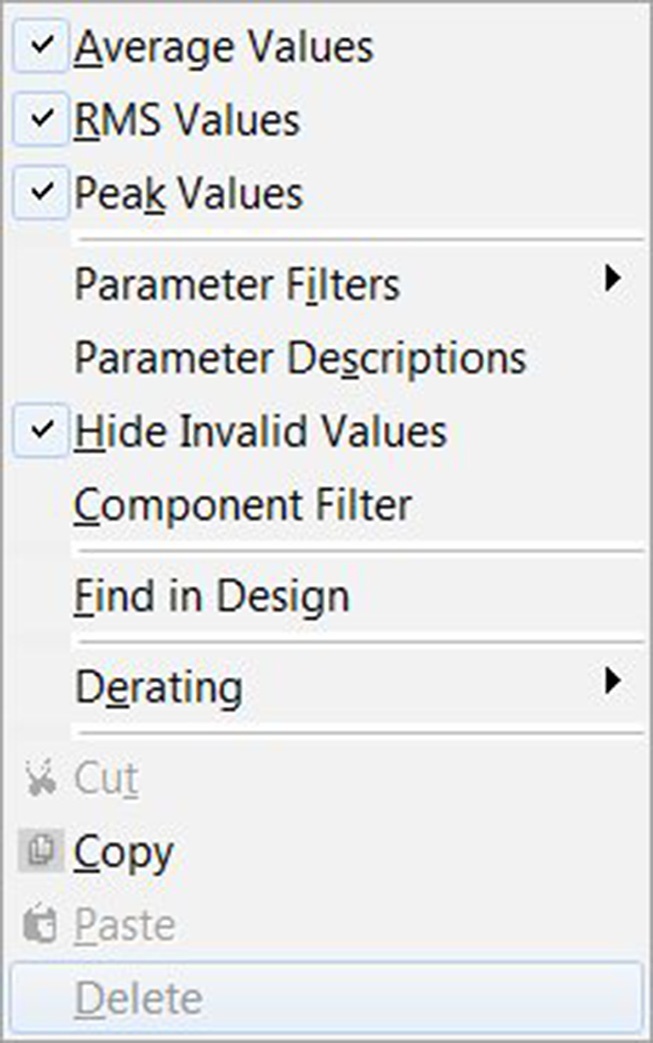This screenshot has width=653, height=1043.
Task: Click the scissors icon beside Cut
Action: 41,780
